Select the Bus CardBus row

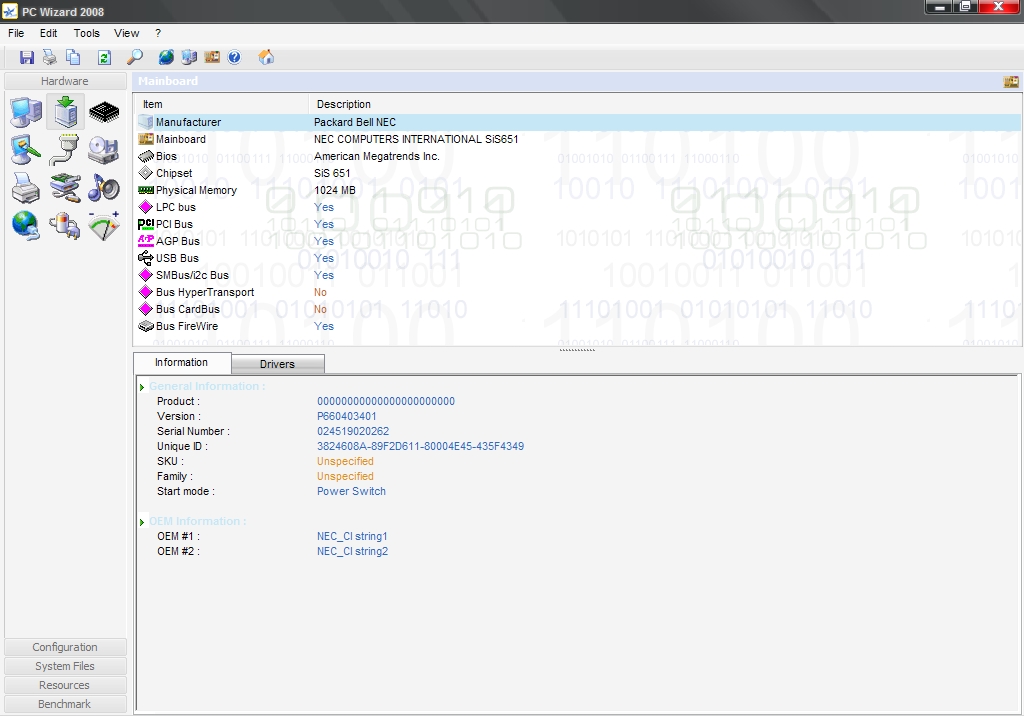[x=579, y=309]
